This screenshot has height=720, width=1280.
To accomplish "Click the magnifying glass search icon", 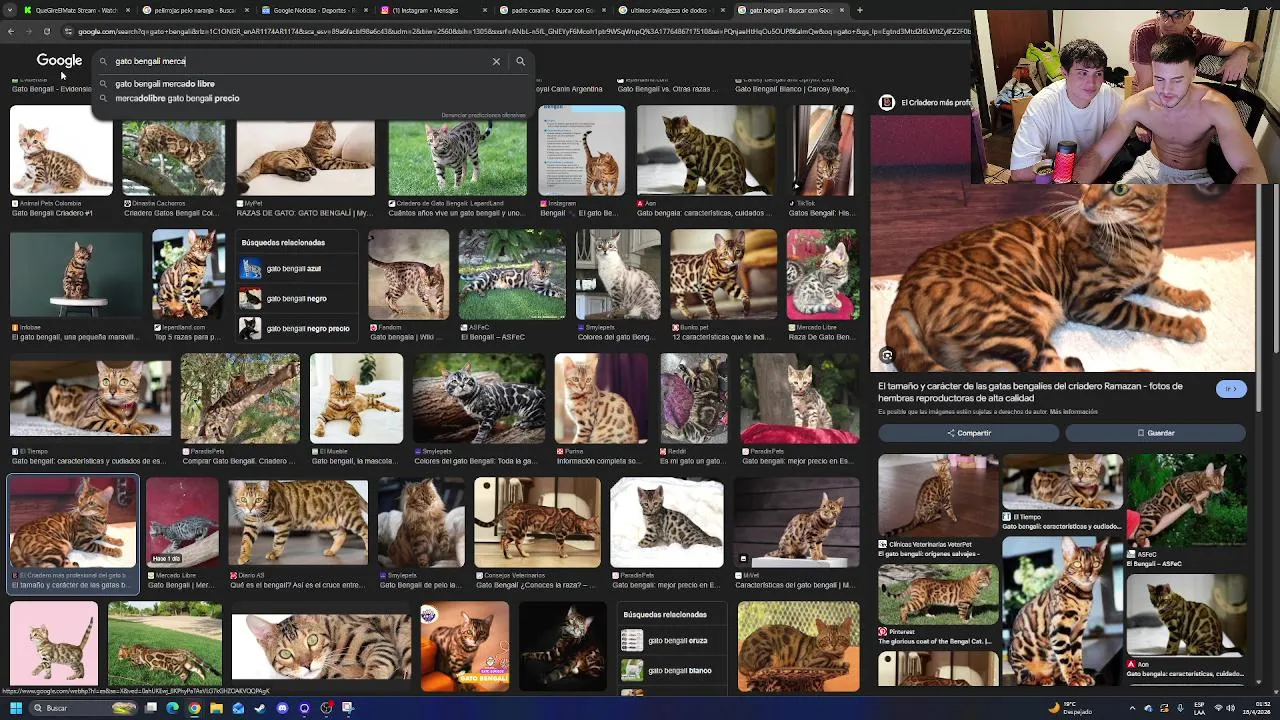I will click(x=520, y=61).
